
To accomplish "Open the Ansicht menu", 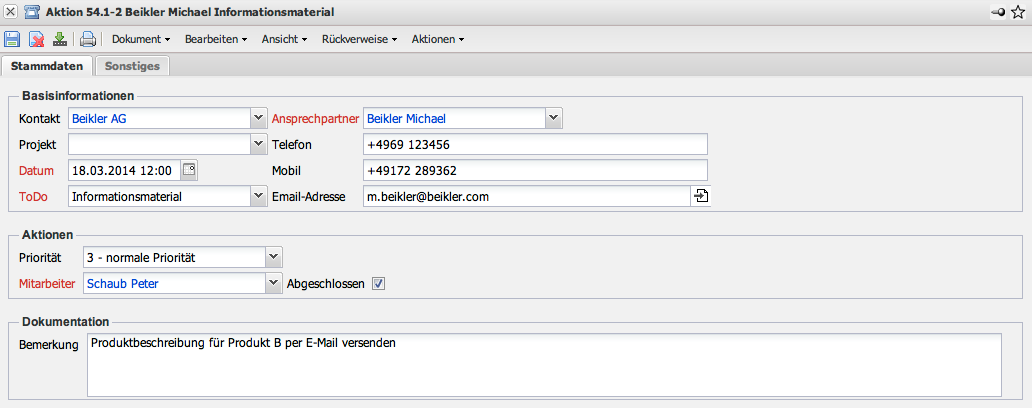I will coord(284,39).
